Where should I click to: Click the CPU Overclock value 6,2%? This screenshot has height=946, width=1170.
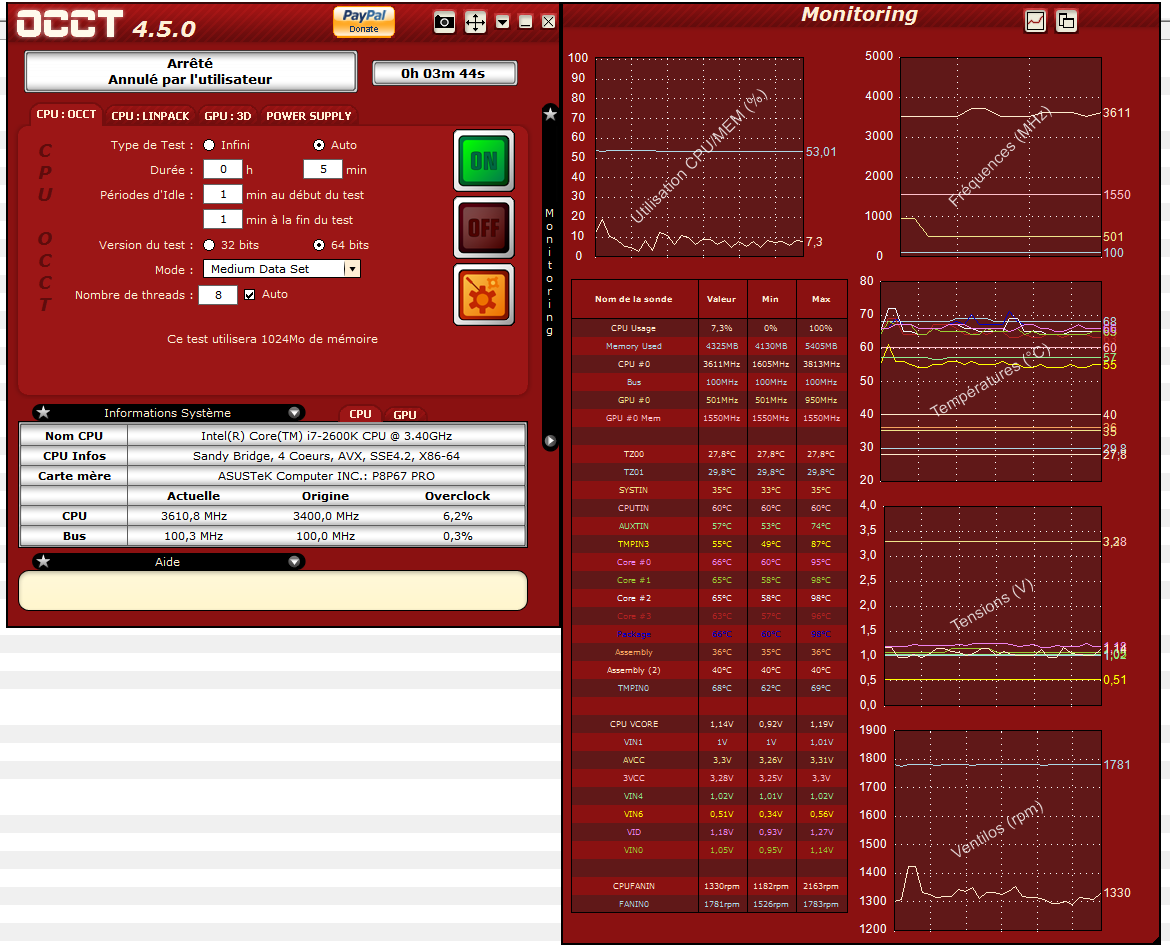tap(457, 516)
